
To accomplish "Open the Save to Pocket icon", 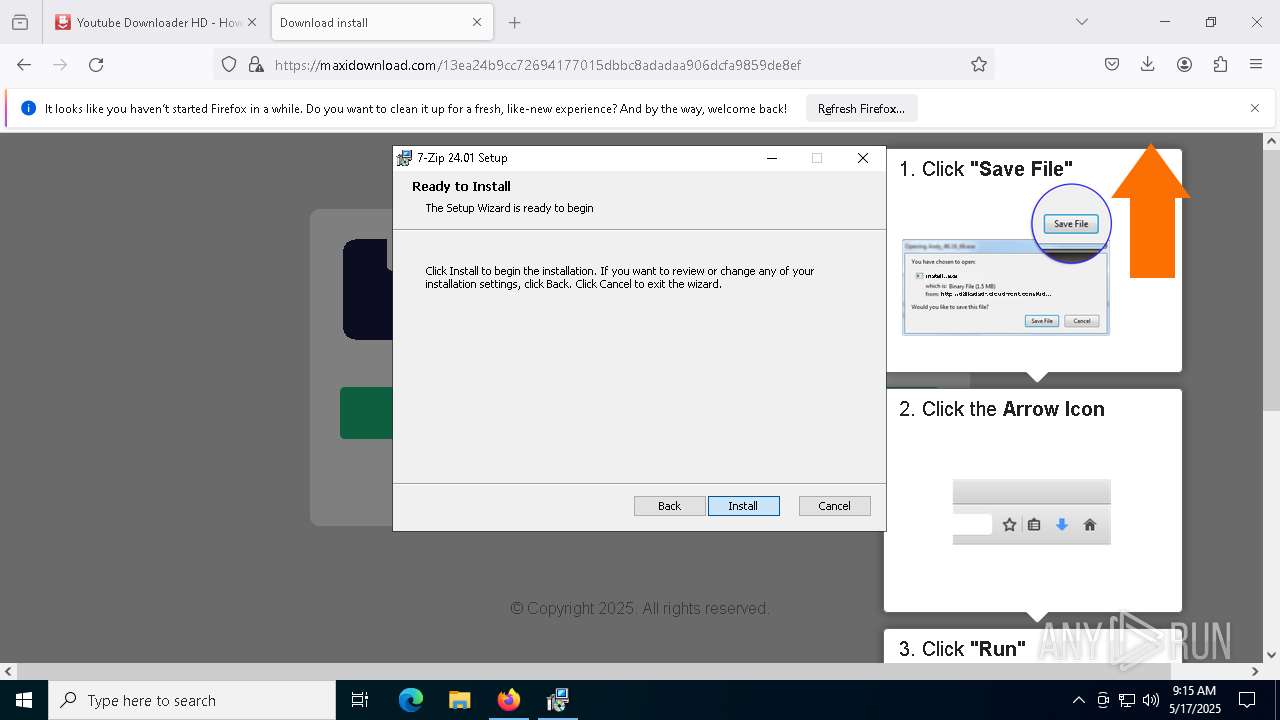I will [x=1112, y=65].
